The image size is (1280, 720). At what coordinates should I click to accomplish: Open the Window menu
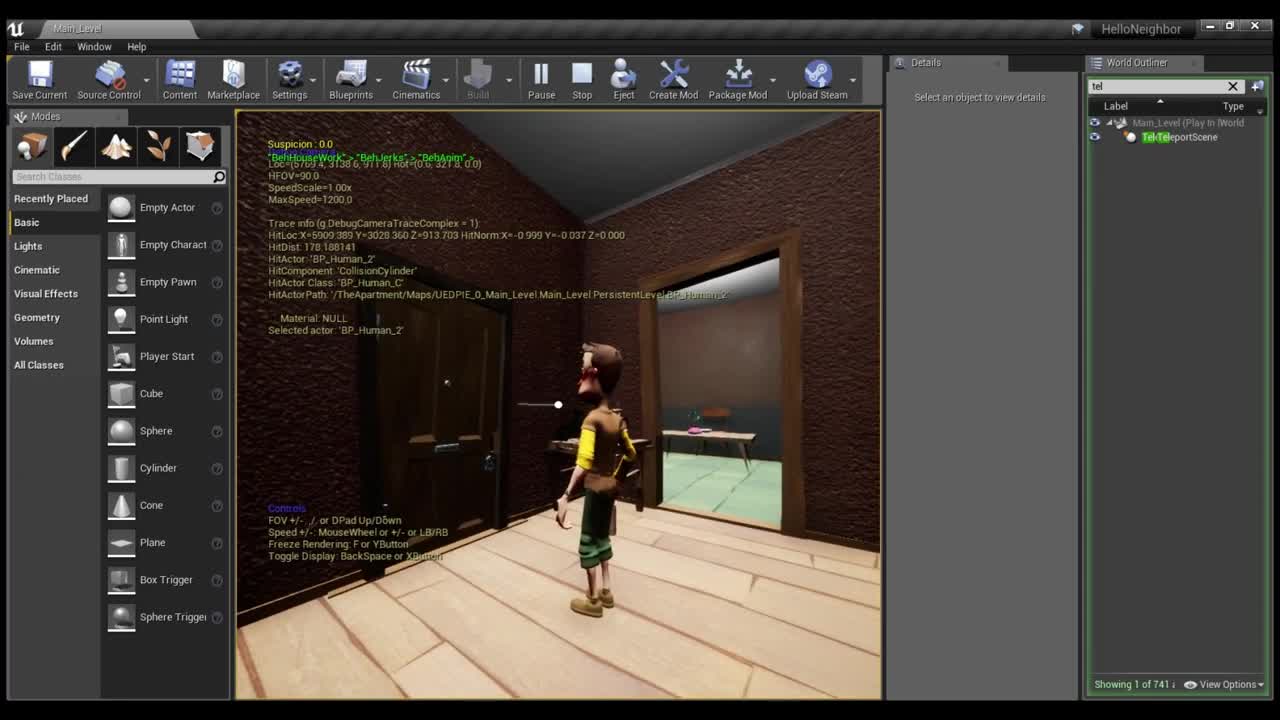tap(94, 46)
